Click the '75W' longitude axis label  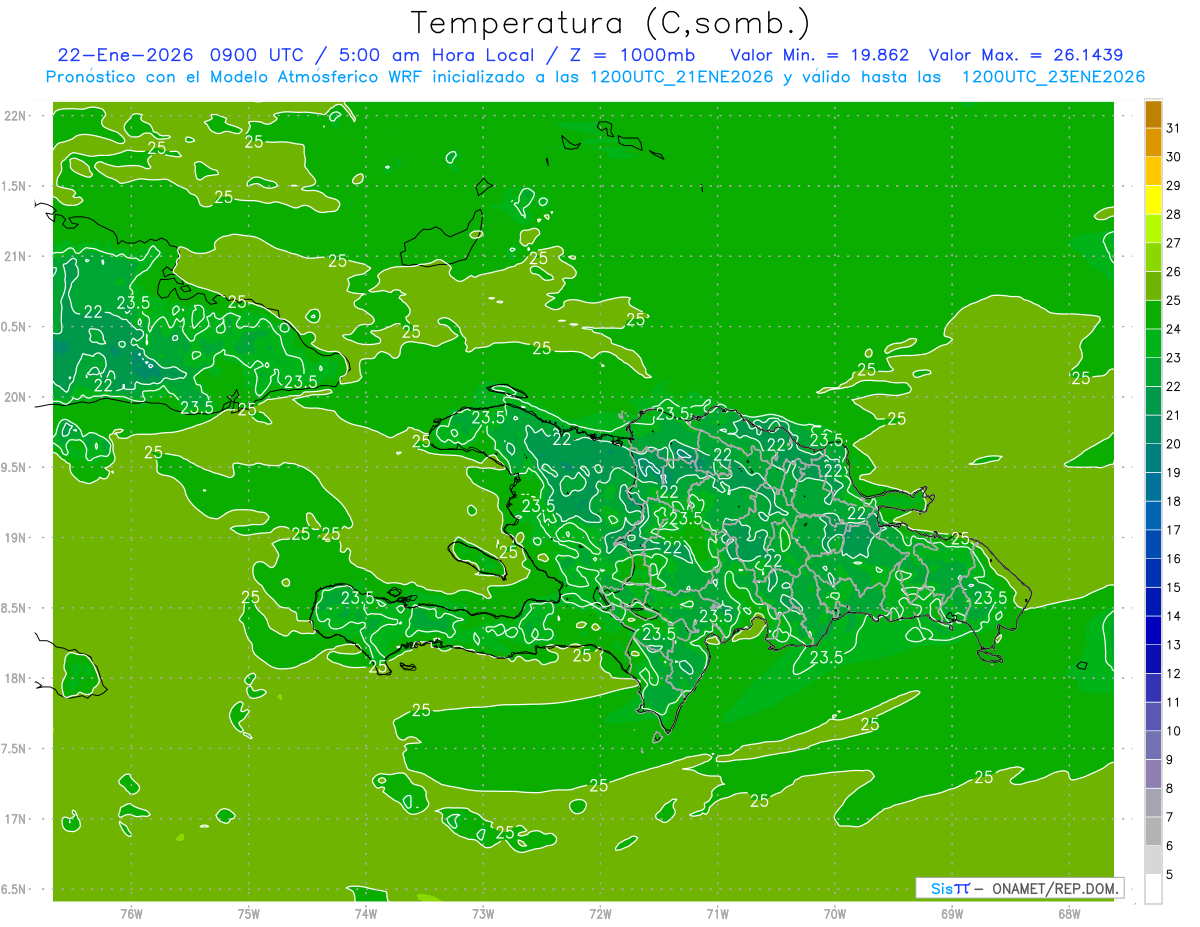click(x=248, y=913)
